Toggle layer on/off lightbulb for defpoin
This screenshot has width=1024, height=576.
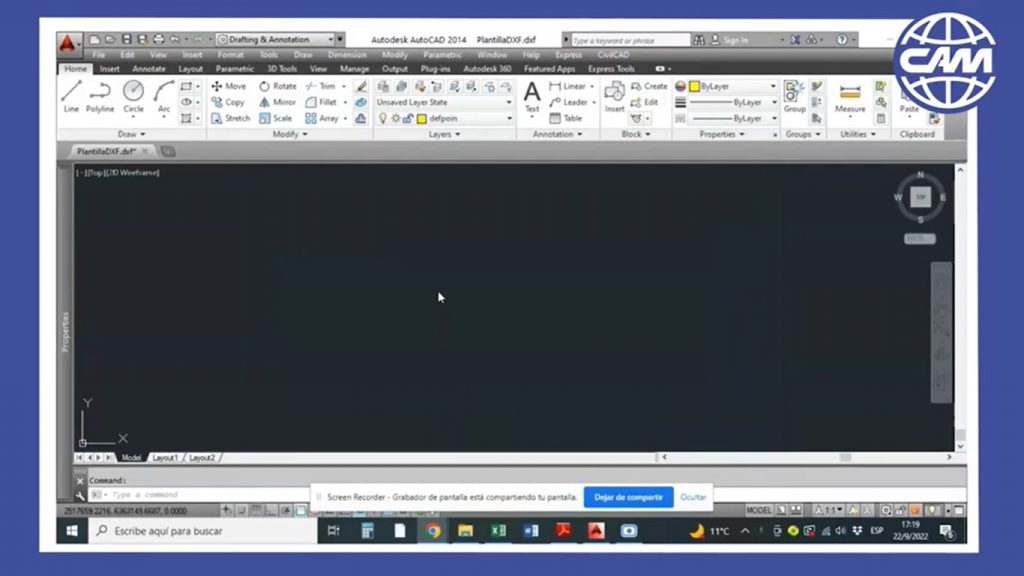click(383, 118)
